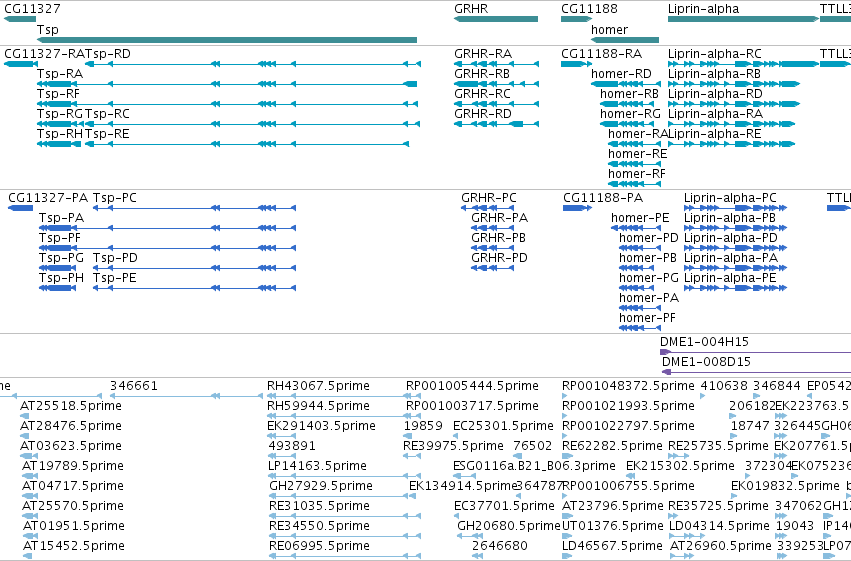This screenshot has width=851, height=561.
Task: Select the Liprin-alpha-PC protein label
Action: coord(731,198)
